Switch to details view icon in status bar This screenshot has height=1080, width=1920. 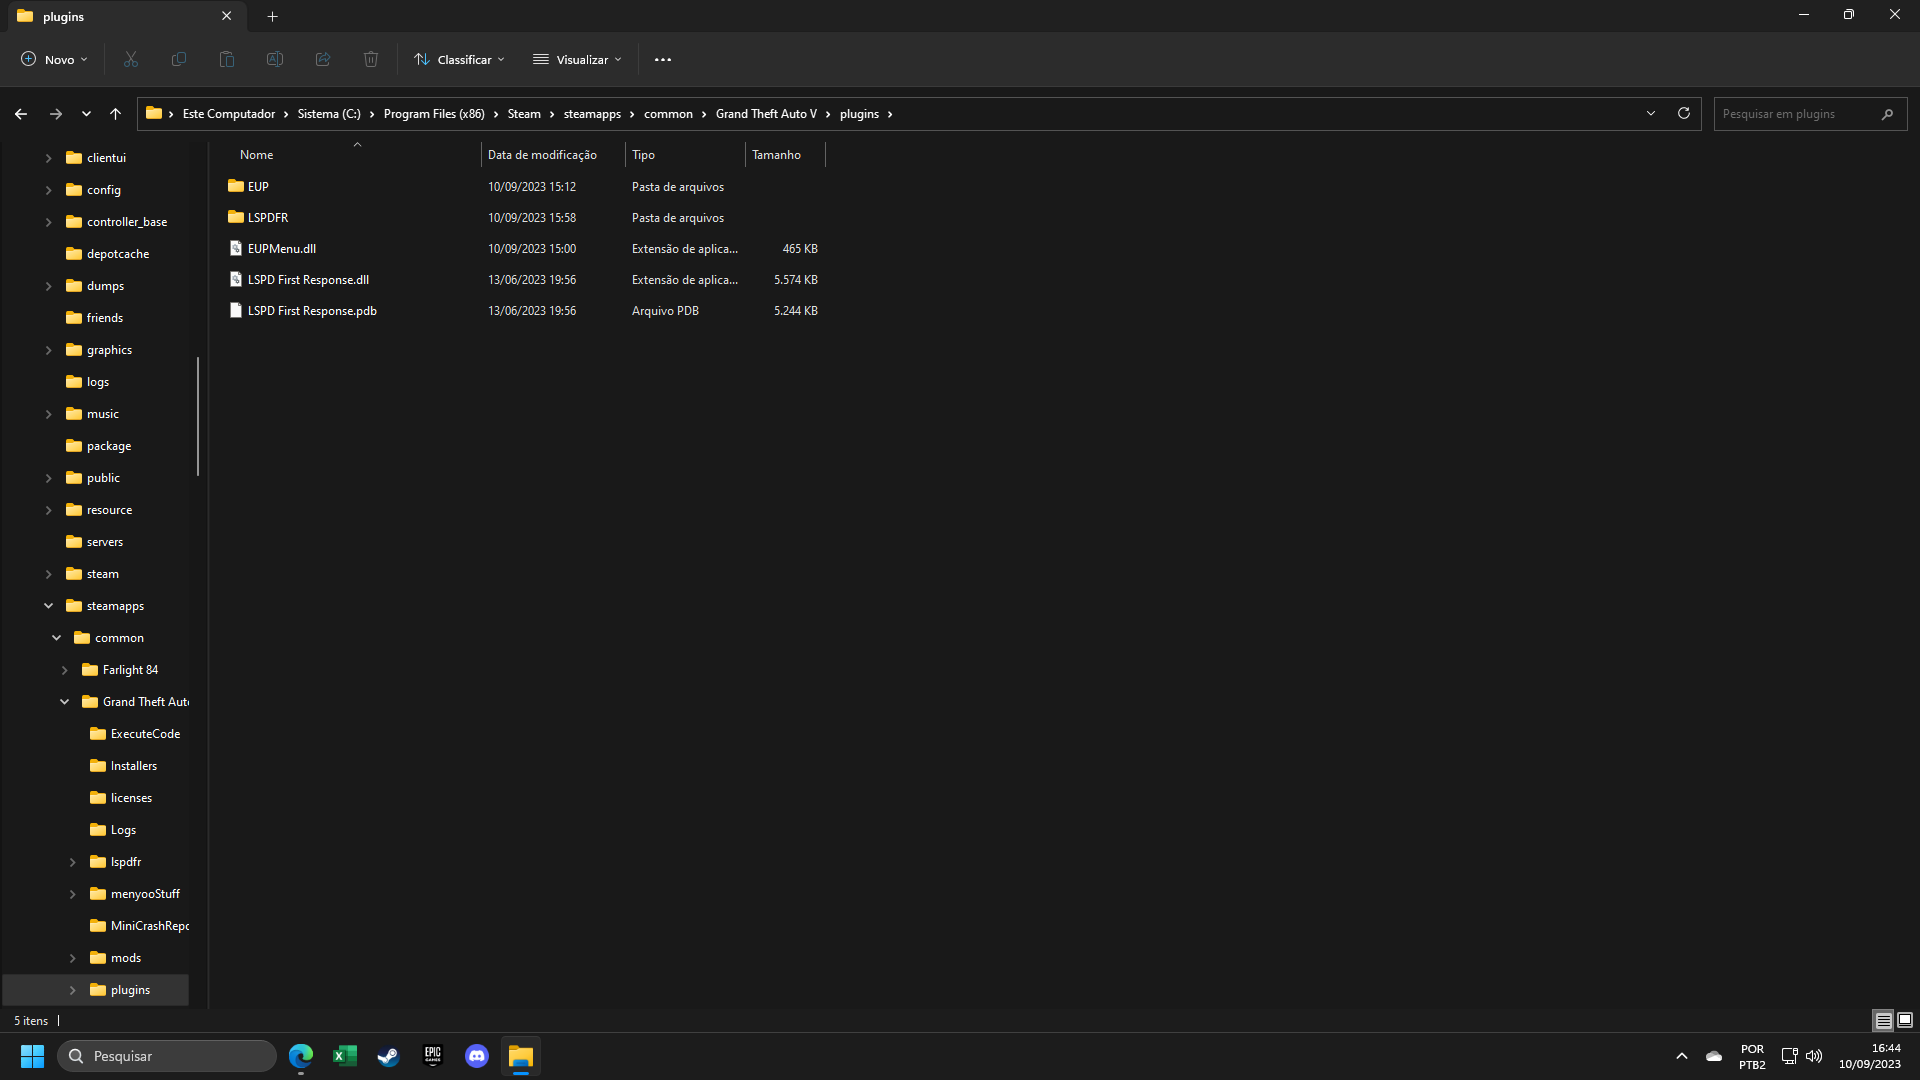1883,1020
